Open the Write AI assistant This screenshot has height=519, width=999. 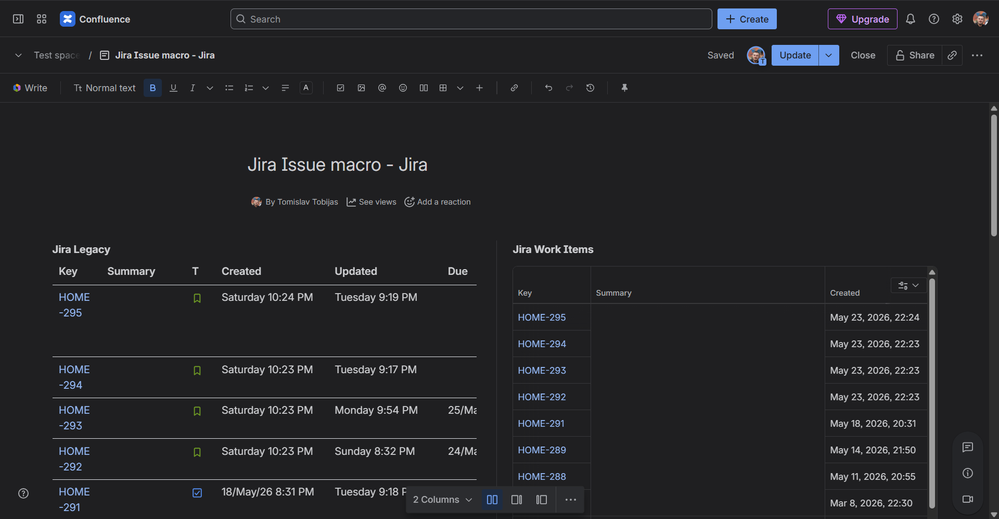[x=30, y=88]
